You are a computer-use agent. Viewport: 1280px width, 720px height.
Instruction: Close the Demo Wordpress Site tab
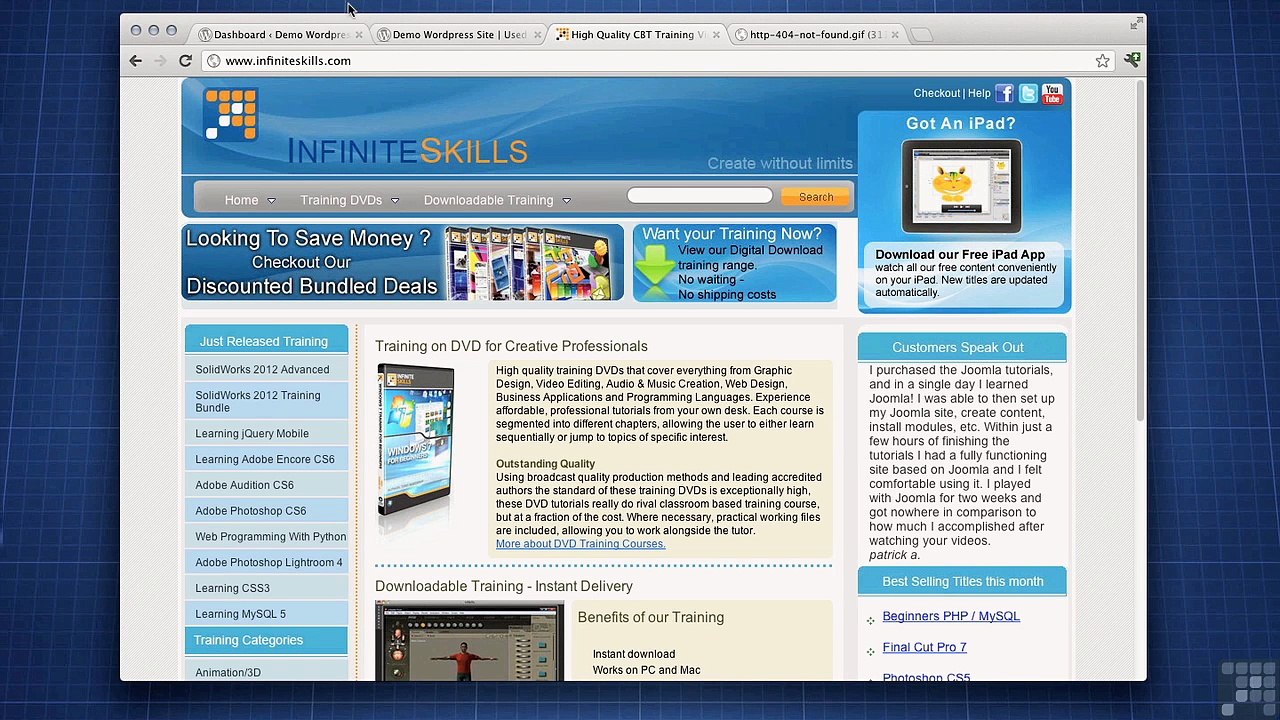coord(537,35)
